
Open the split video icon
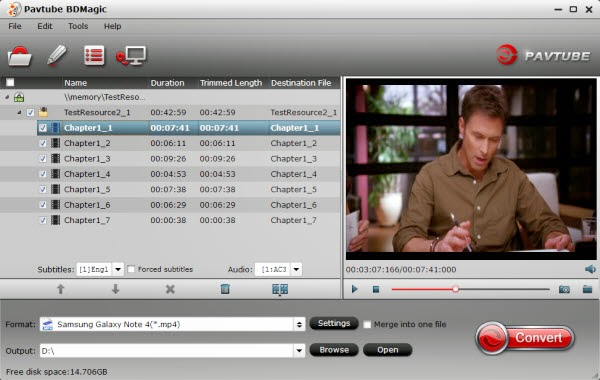coord(280,289)
